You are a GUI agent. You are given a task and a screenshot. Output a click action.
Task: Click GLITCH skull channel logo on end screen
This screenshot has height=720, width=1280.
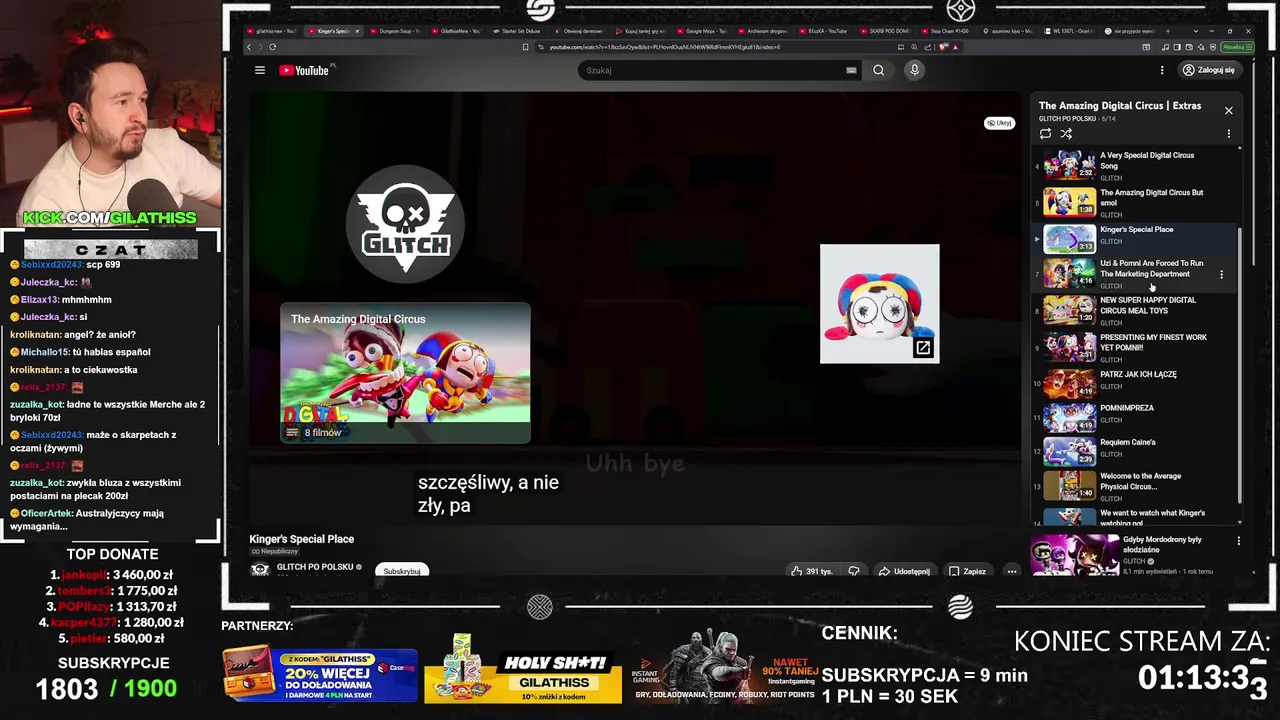point(405,224)
